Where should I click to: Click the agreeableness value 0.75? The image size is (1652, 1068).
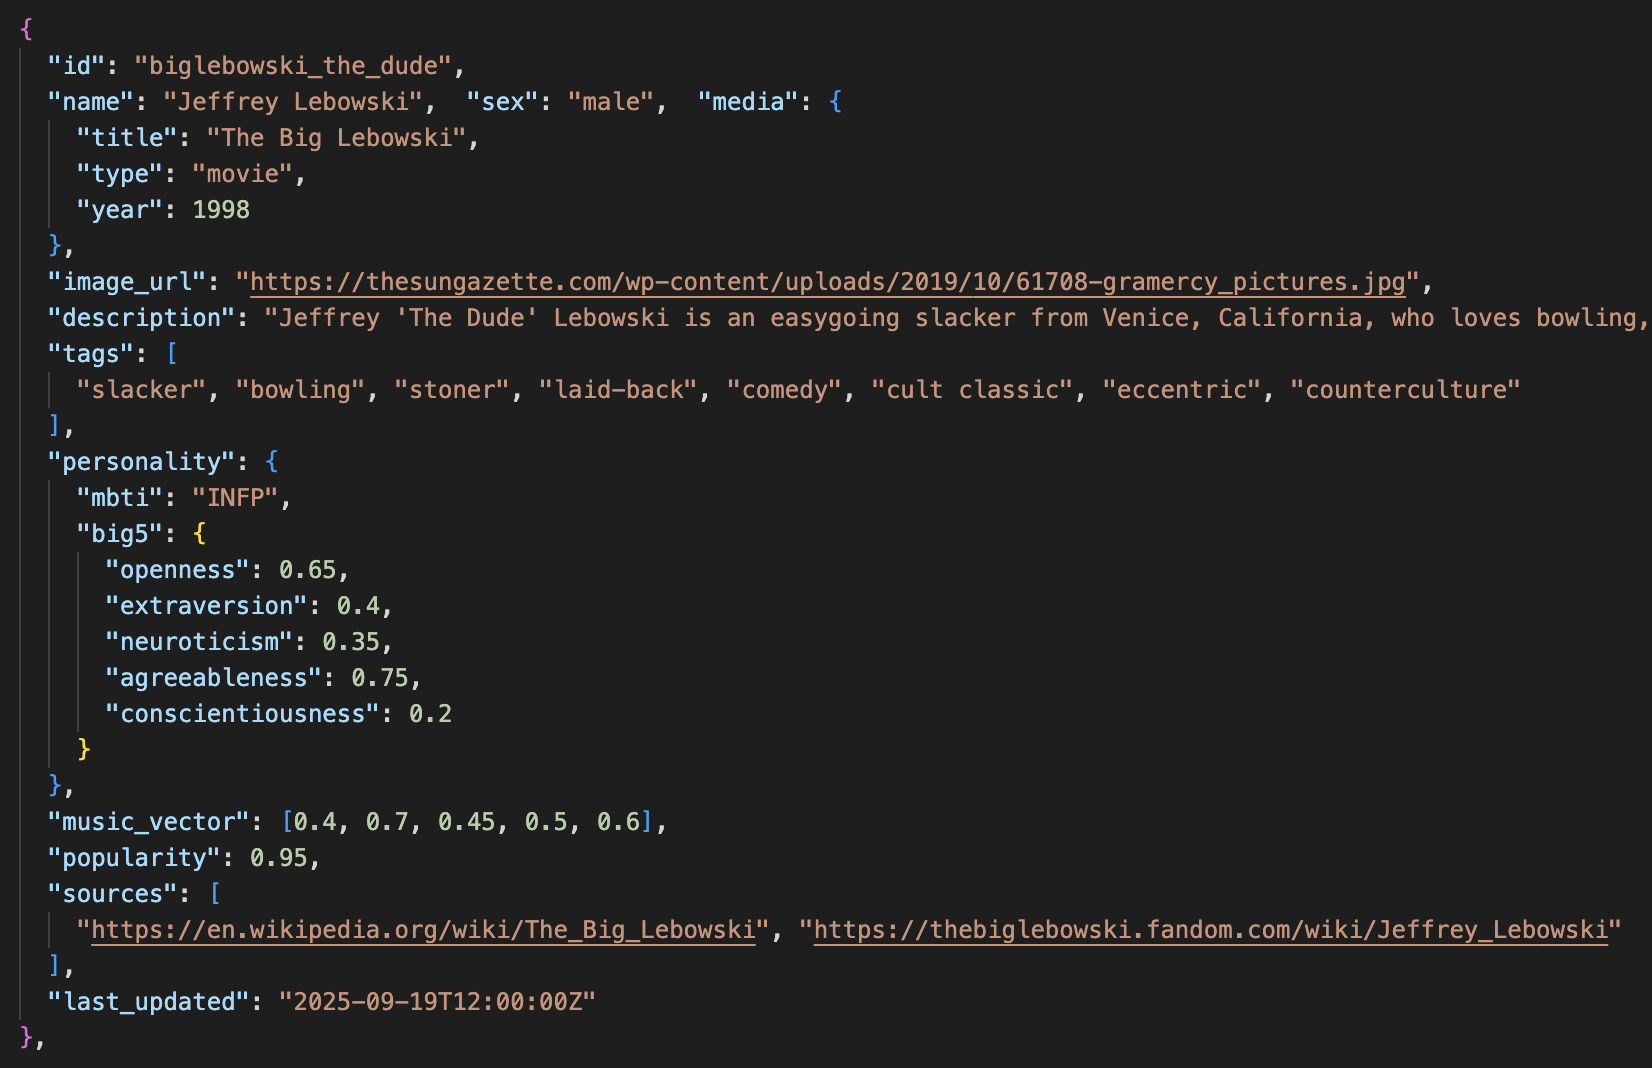pyautogui.click(x=380, y=678)
